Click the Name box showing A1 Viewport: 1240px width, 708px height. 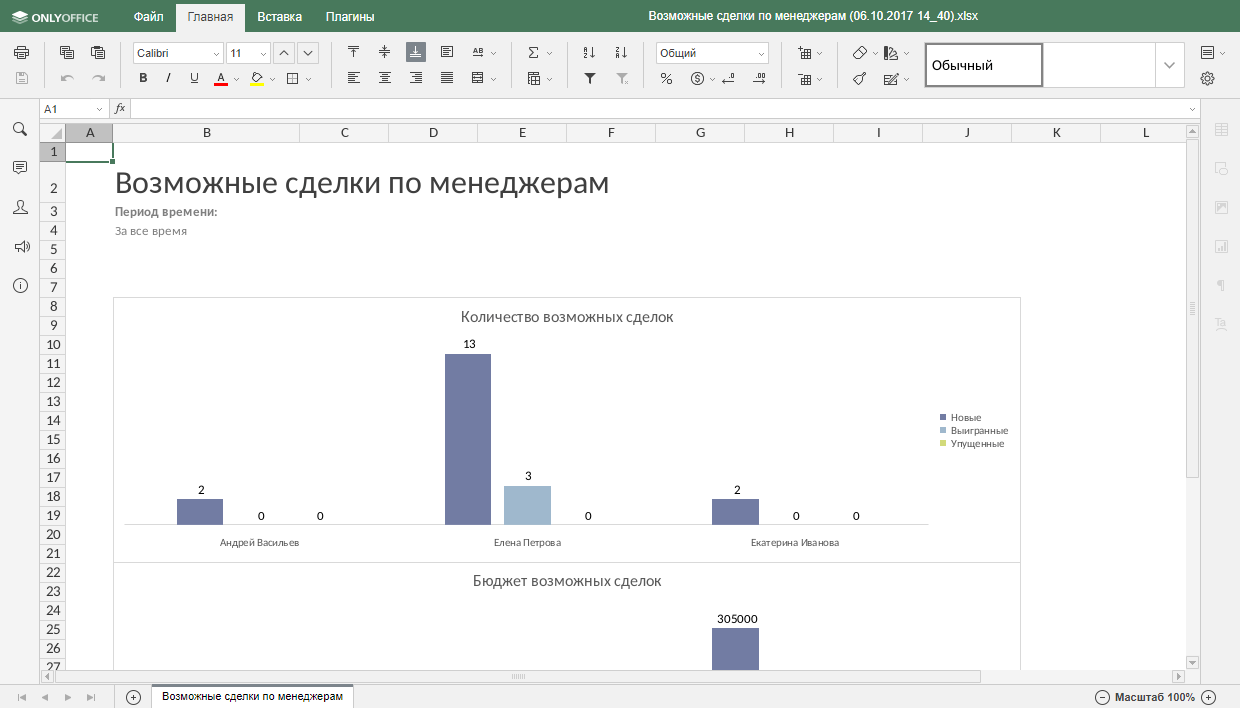click(73, 108)
